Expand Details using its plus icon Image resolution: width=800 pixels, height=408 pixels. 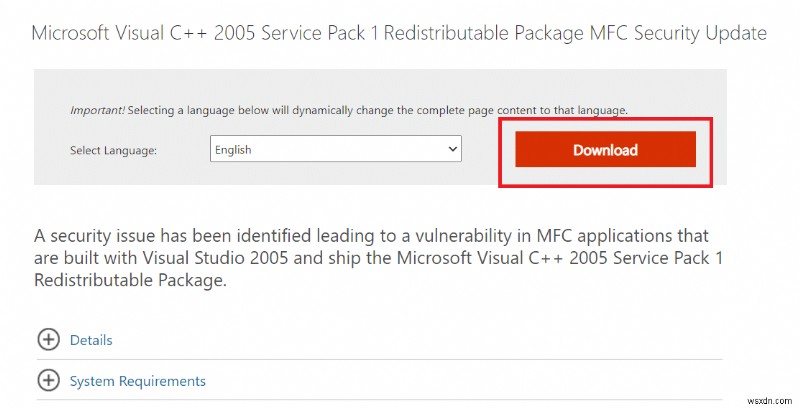pos(48,340)
